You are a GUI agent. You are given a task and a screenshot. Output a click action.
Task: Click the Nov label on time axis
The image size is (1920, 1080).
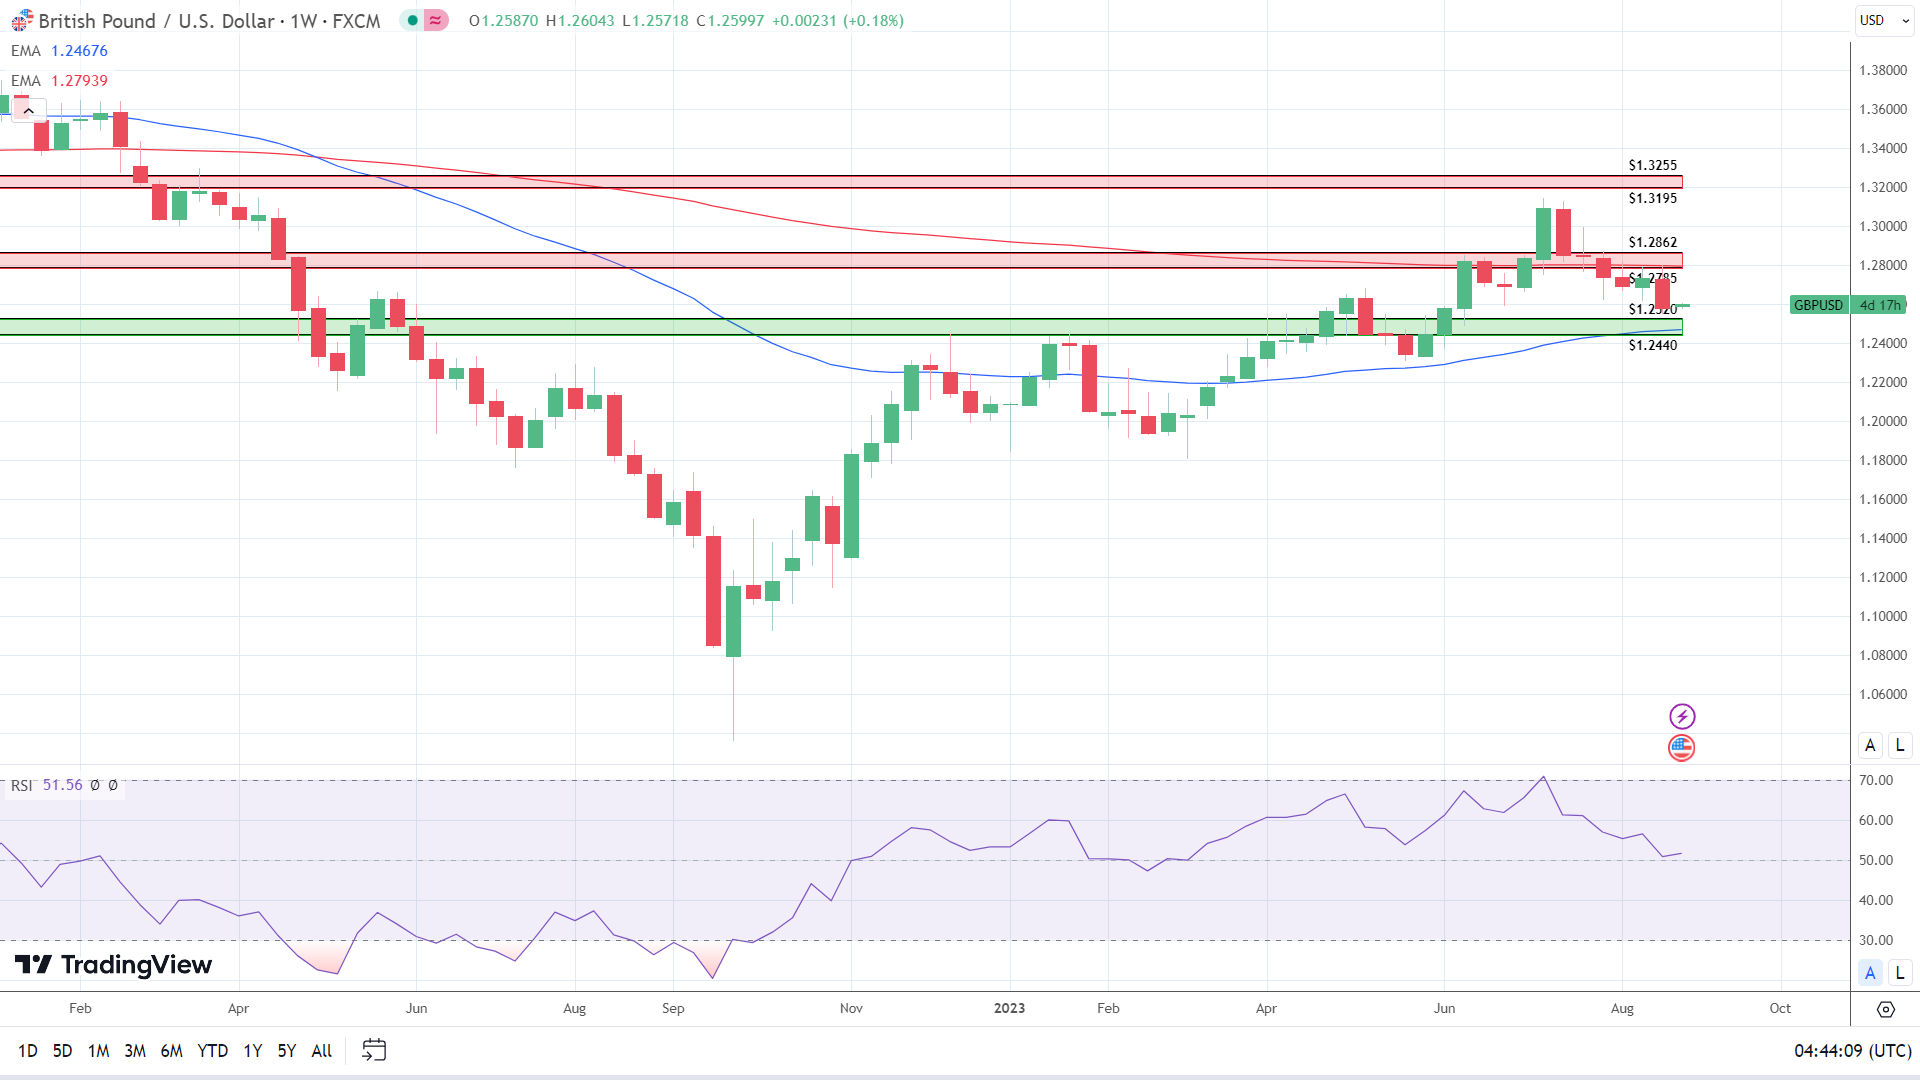coord(851,1008)
